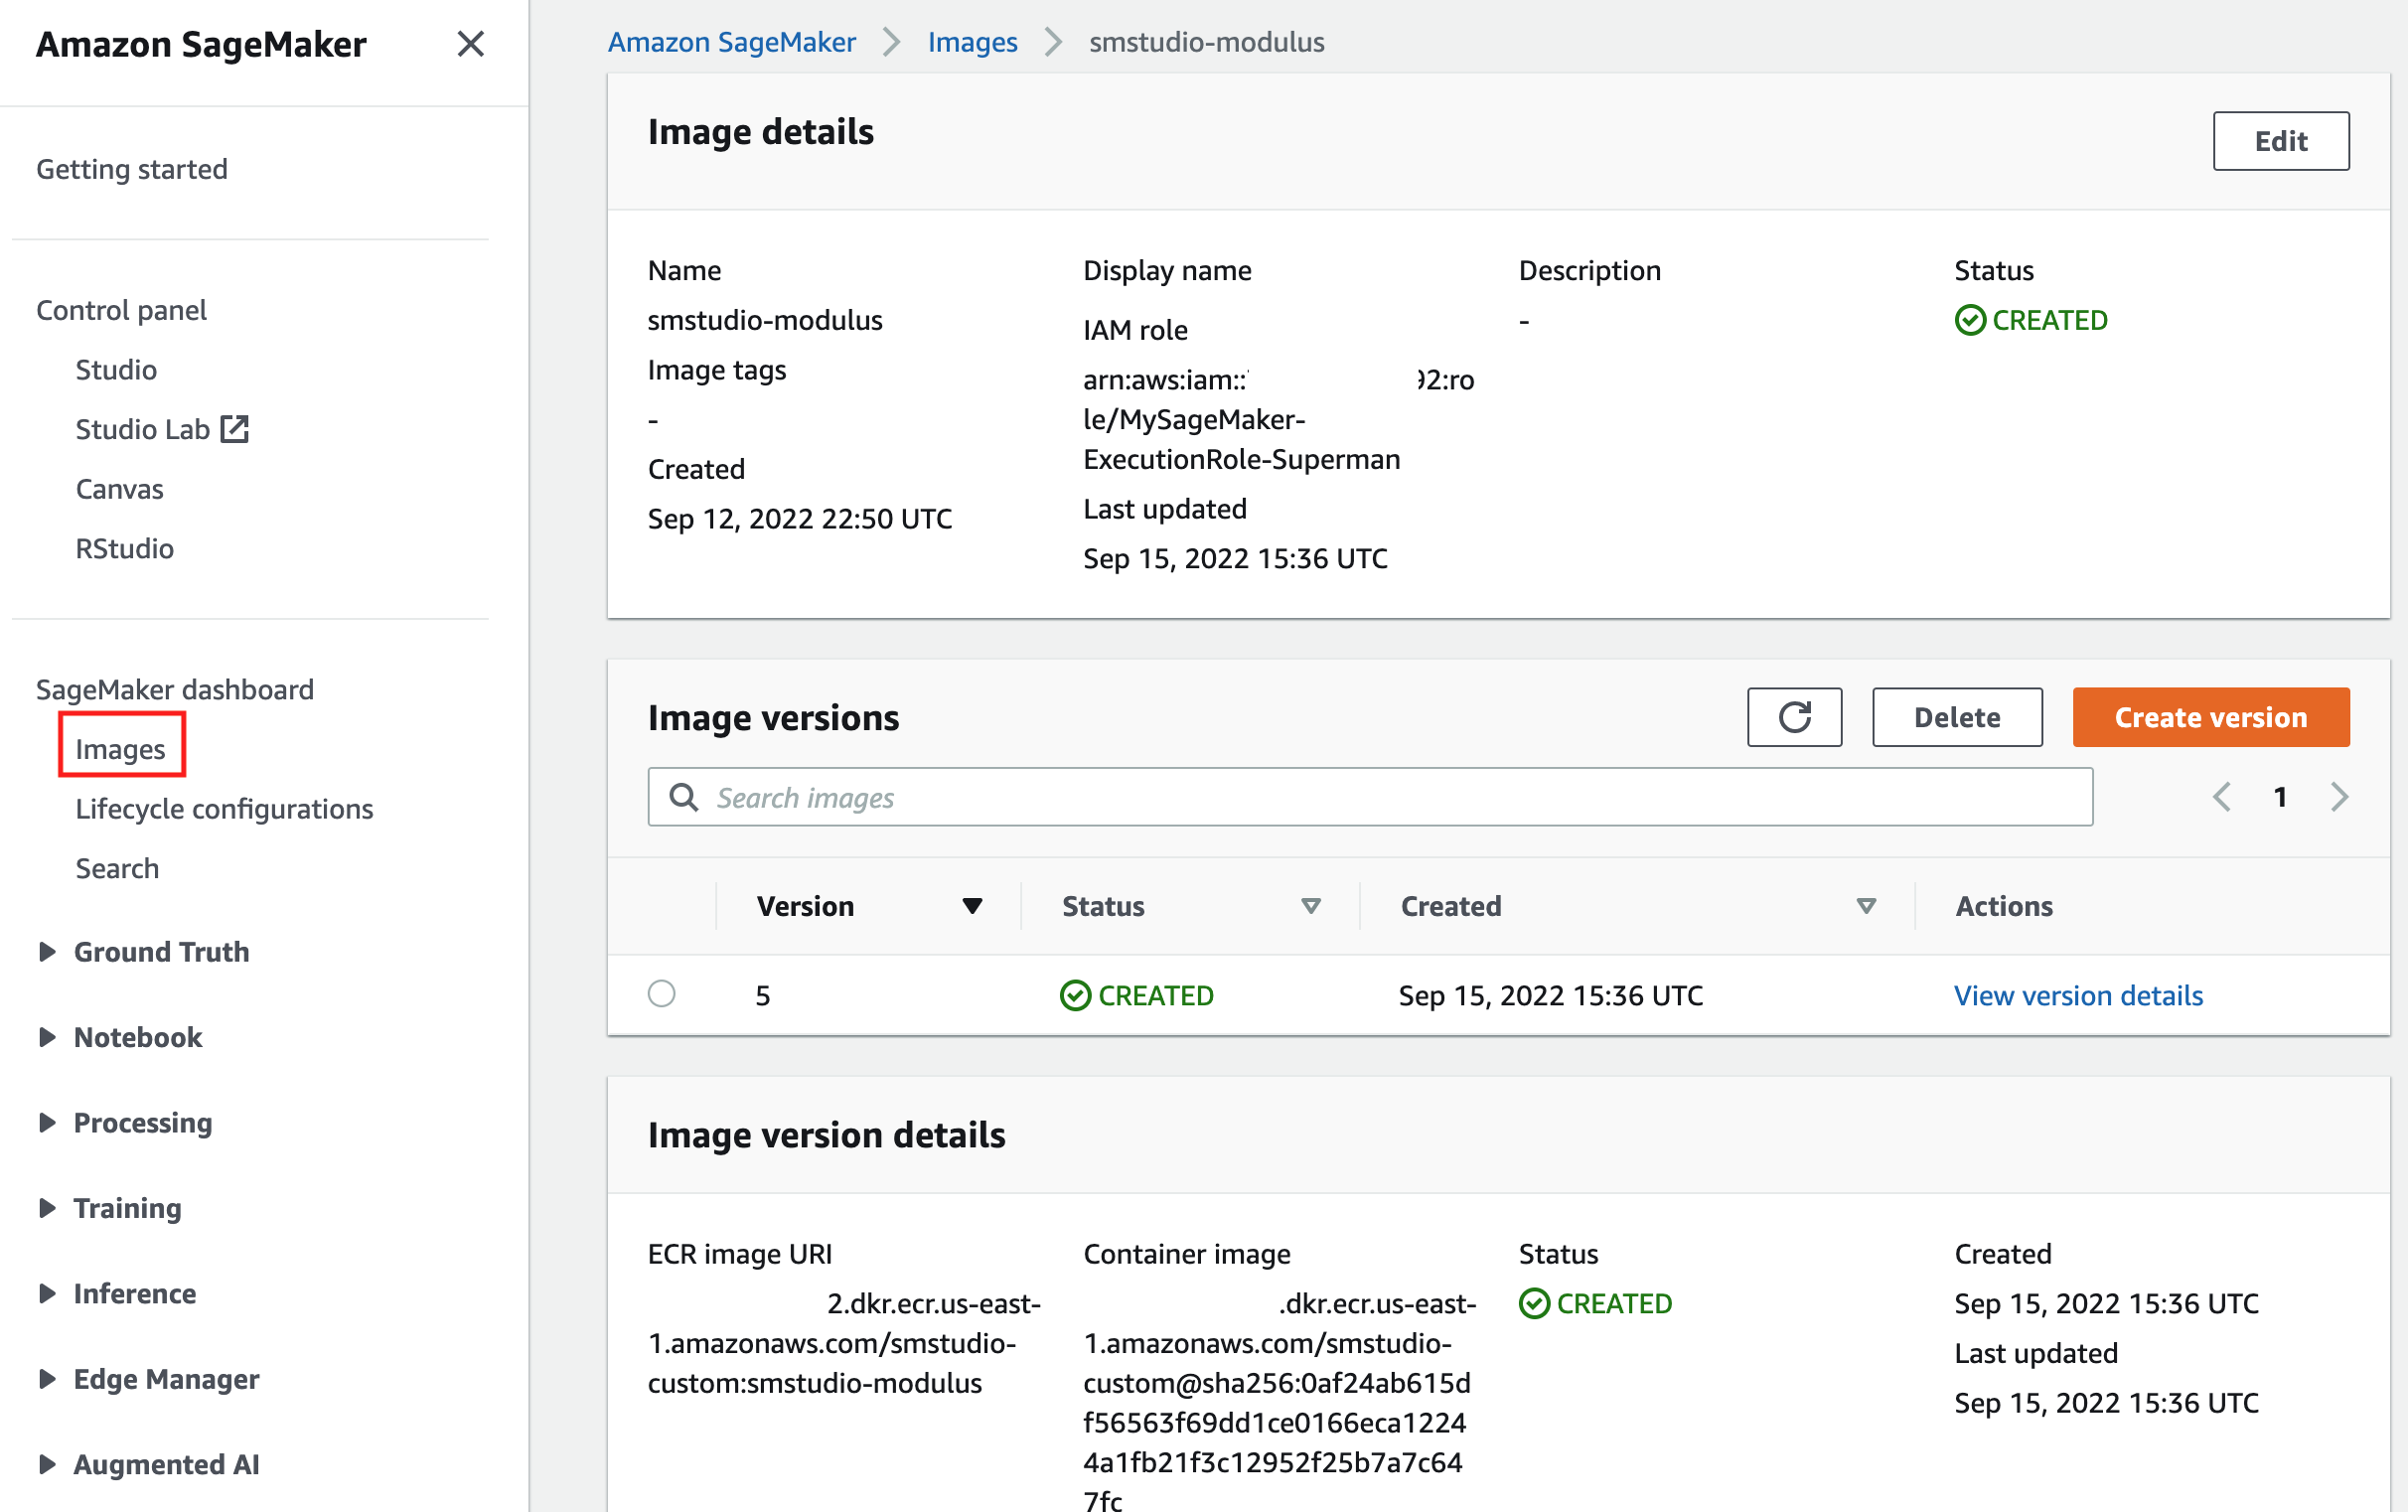The height and width of the screenshot is (1512, 2408).
Task: Open Studio Lab external link icon
Action: click(x=235, y=429)
